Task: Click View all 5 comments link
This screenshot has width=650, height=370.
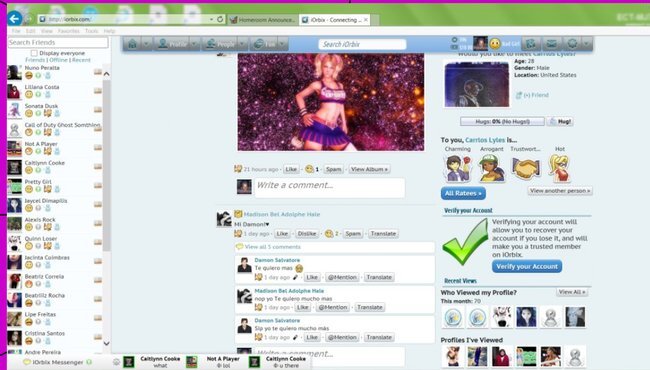Action: pyautogui.click(x=272, y=247)
